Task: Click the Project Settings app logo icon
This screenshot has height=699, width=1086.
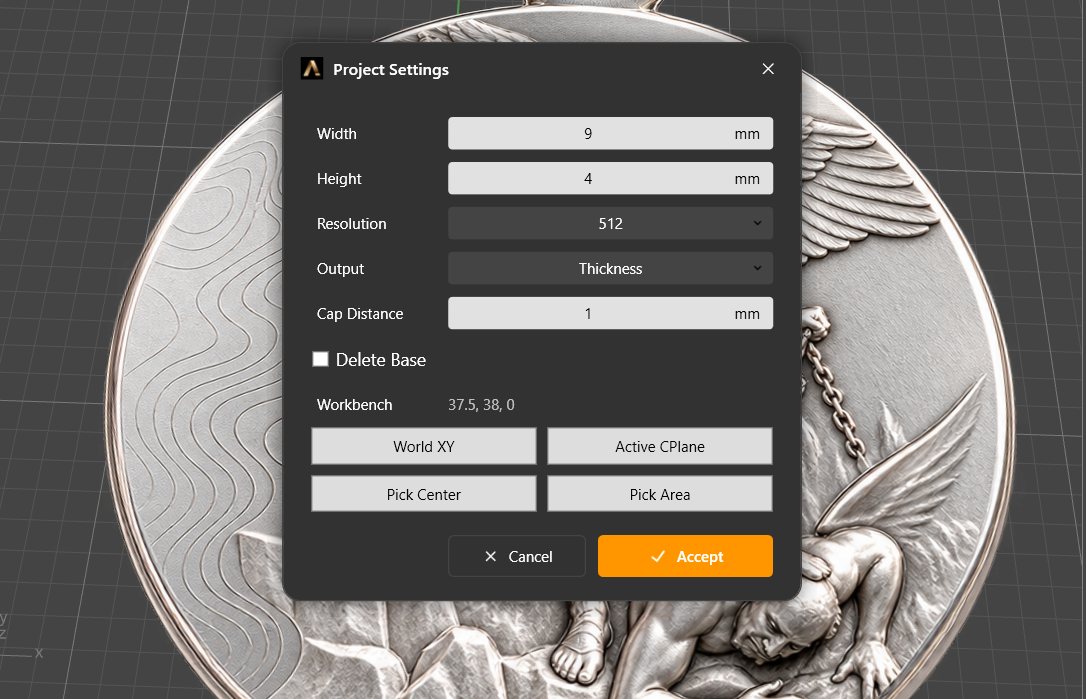Action: [312, 69]
